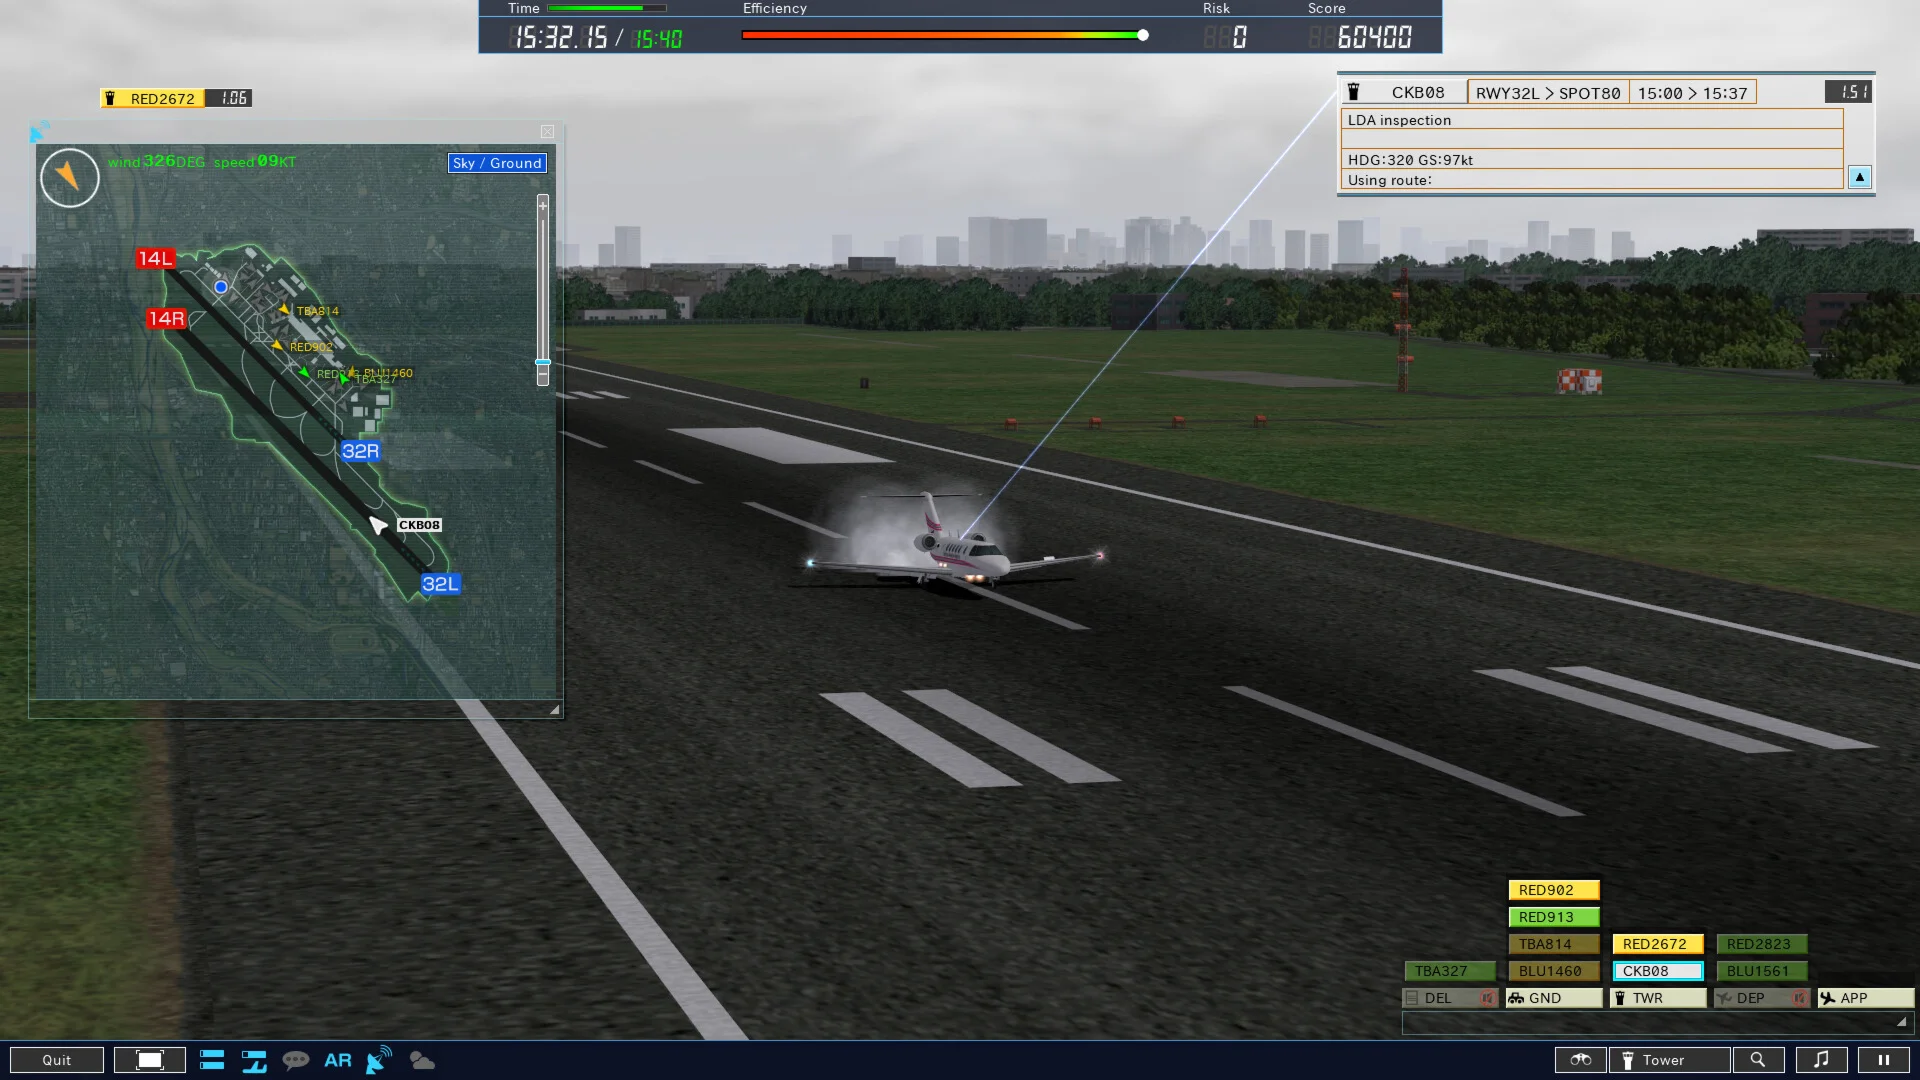Click the binoculars view button
The image size is (1920, 1080).
coord(1580,1060)
